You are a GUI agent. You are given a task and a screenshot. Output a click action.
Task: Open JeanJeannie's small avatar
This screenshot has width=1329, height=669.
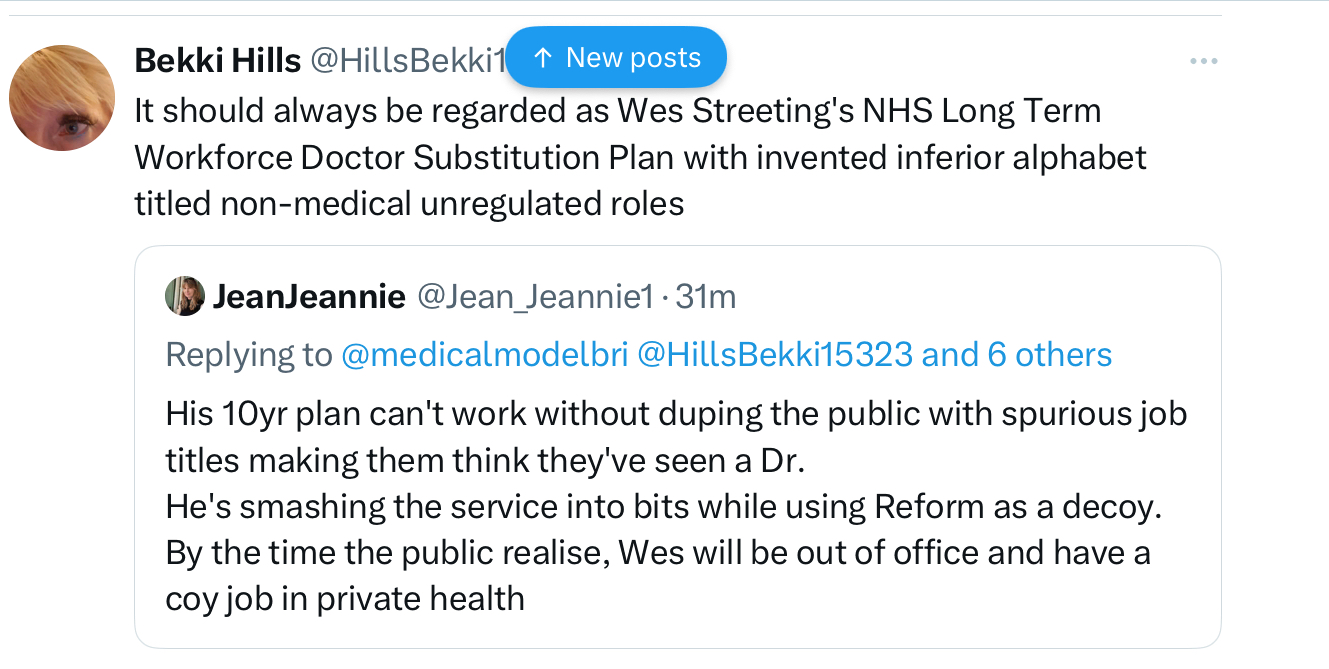(185, 296)
